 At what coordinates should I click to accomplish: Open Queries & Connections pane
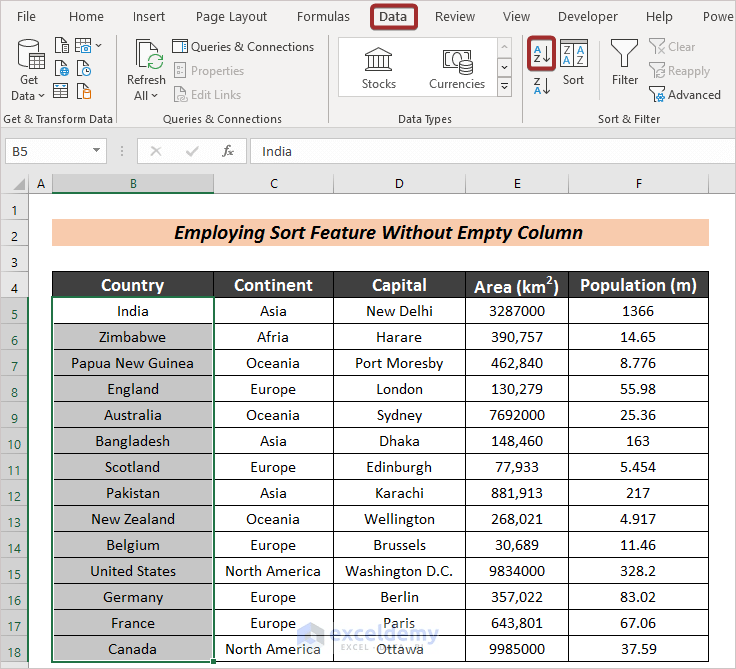(243, 46)
